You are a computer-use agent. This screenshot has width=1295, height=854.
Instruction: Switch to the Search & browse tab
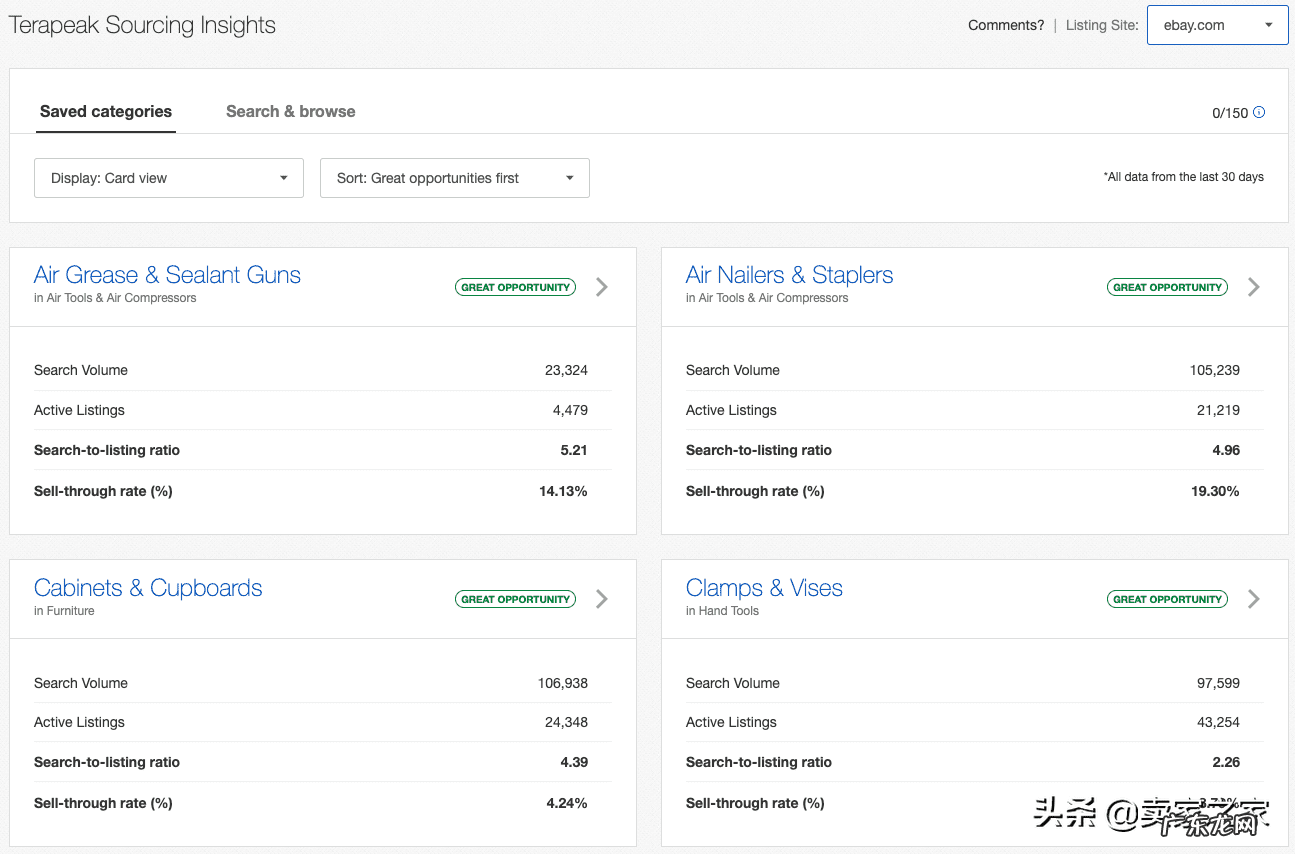[290, 112]
